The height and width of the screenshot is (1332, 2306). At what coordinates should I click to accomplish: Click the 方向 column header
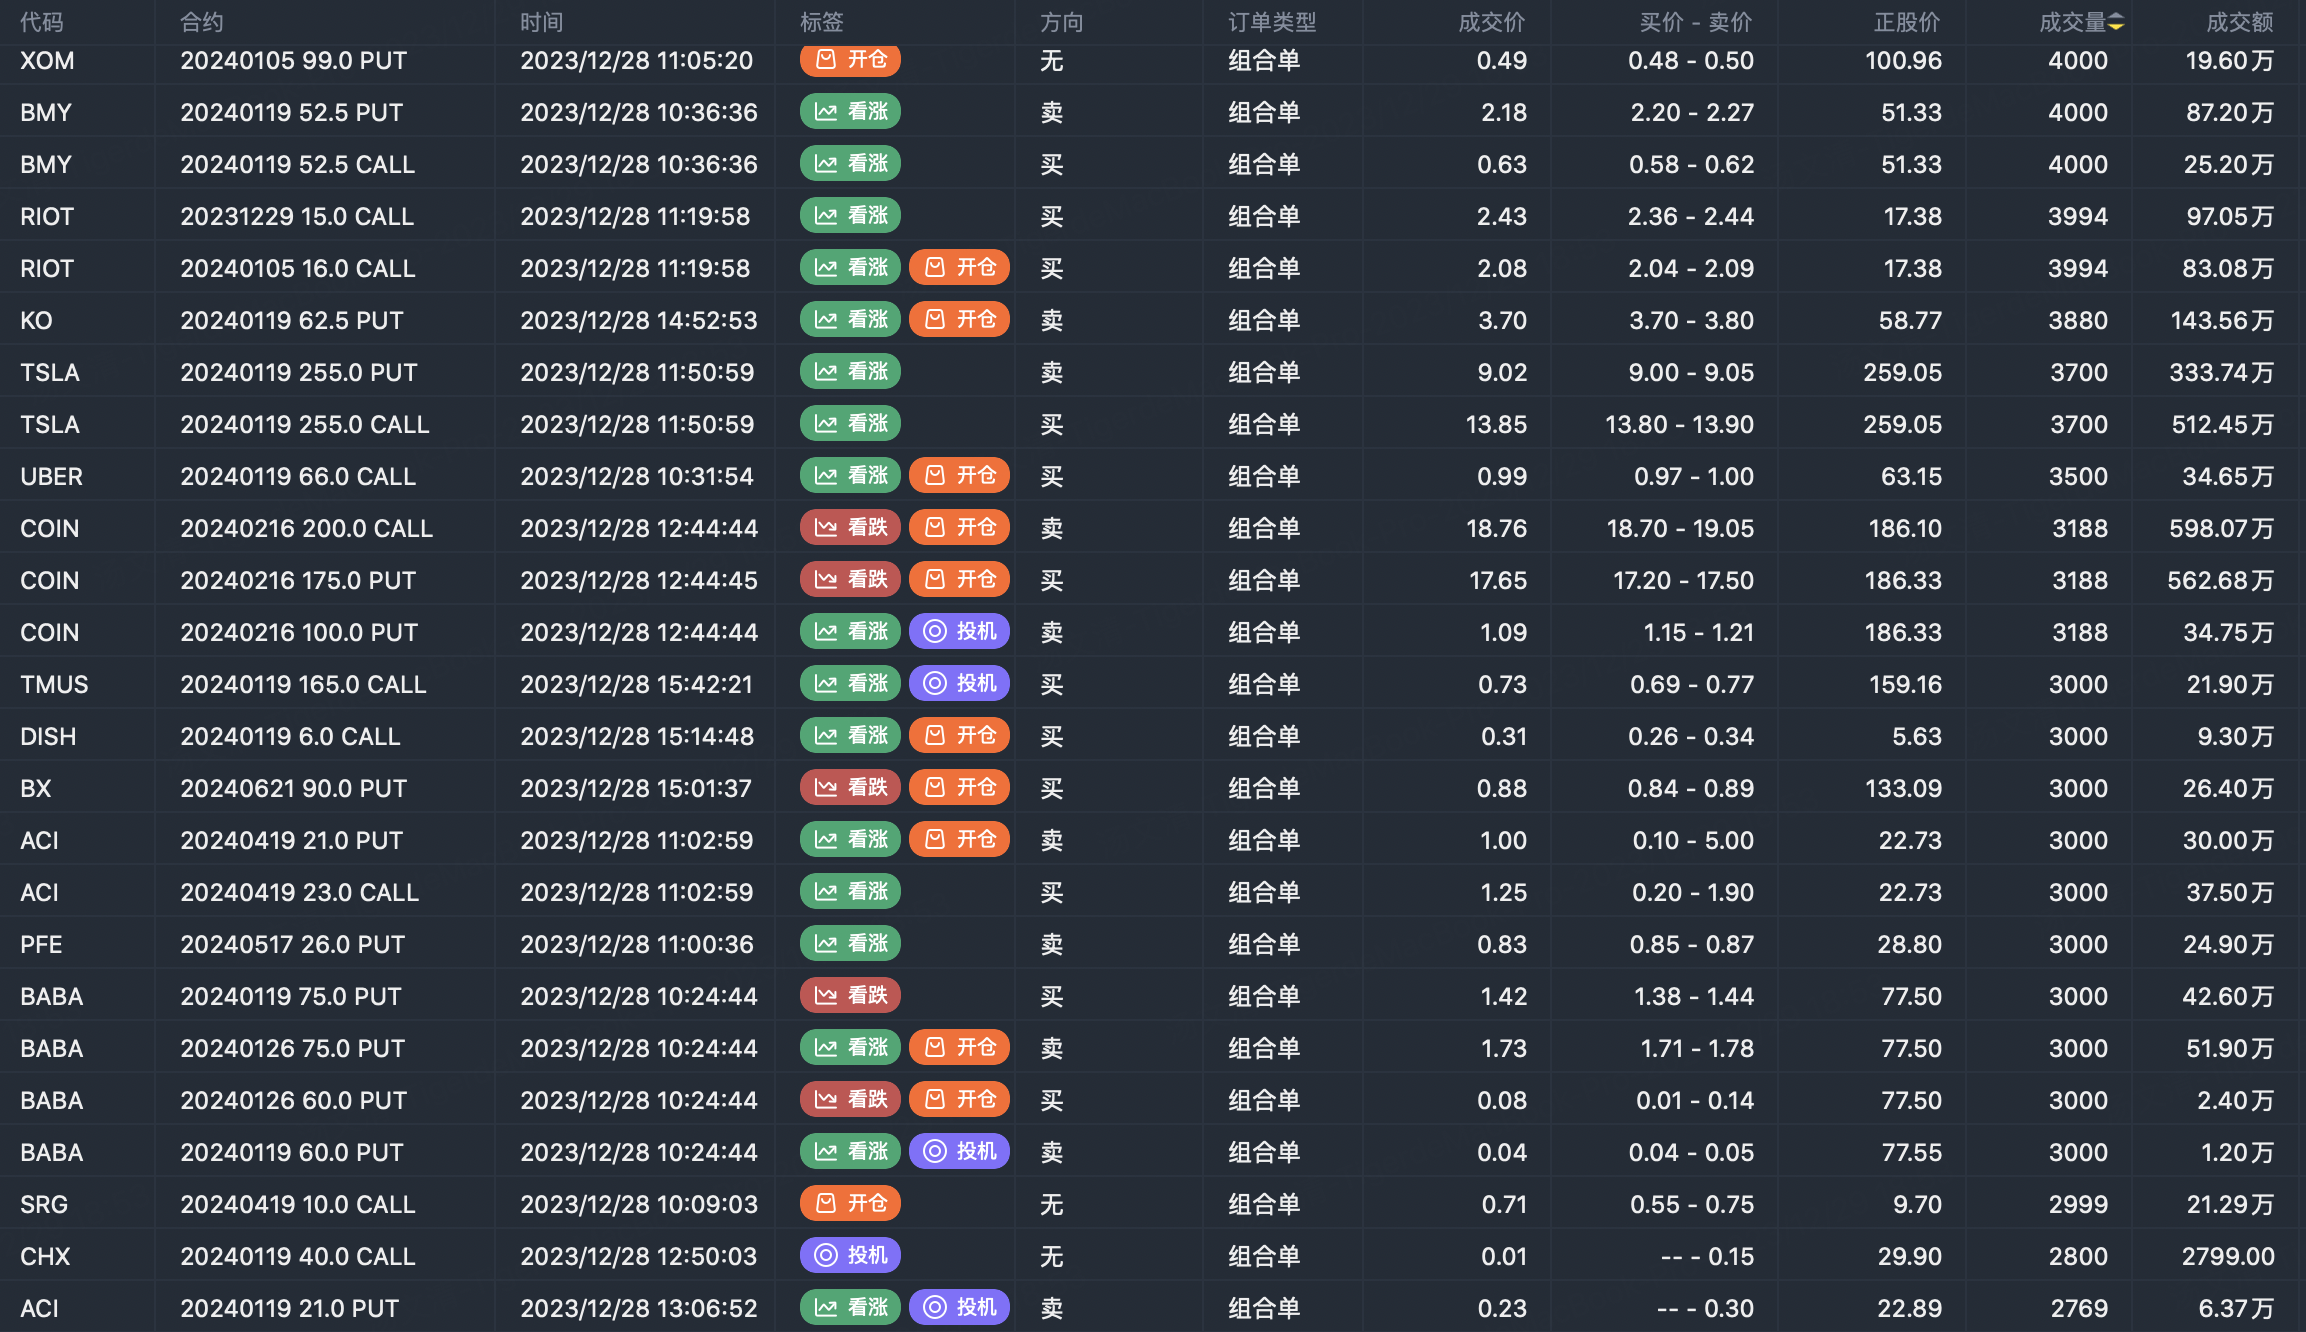pos(1062,22)
